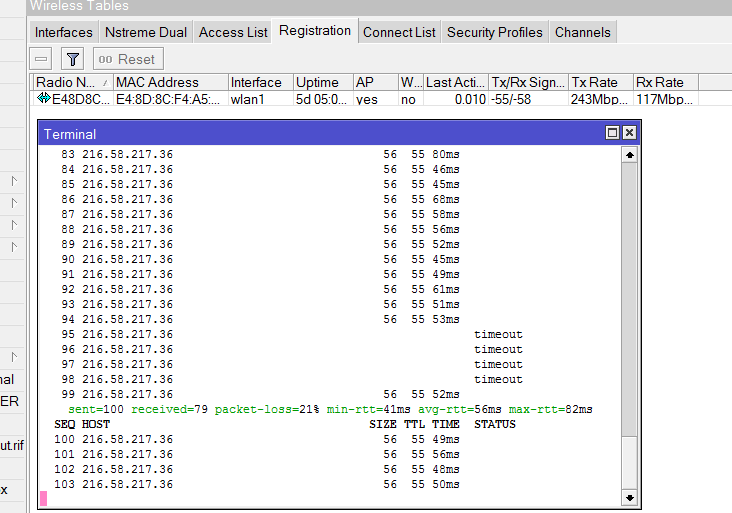Open the Connect List tab
Viewport: 732px width, 513px height.
pyautogui.click(x=399, y=32)
